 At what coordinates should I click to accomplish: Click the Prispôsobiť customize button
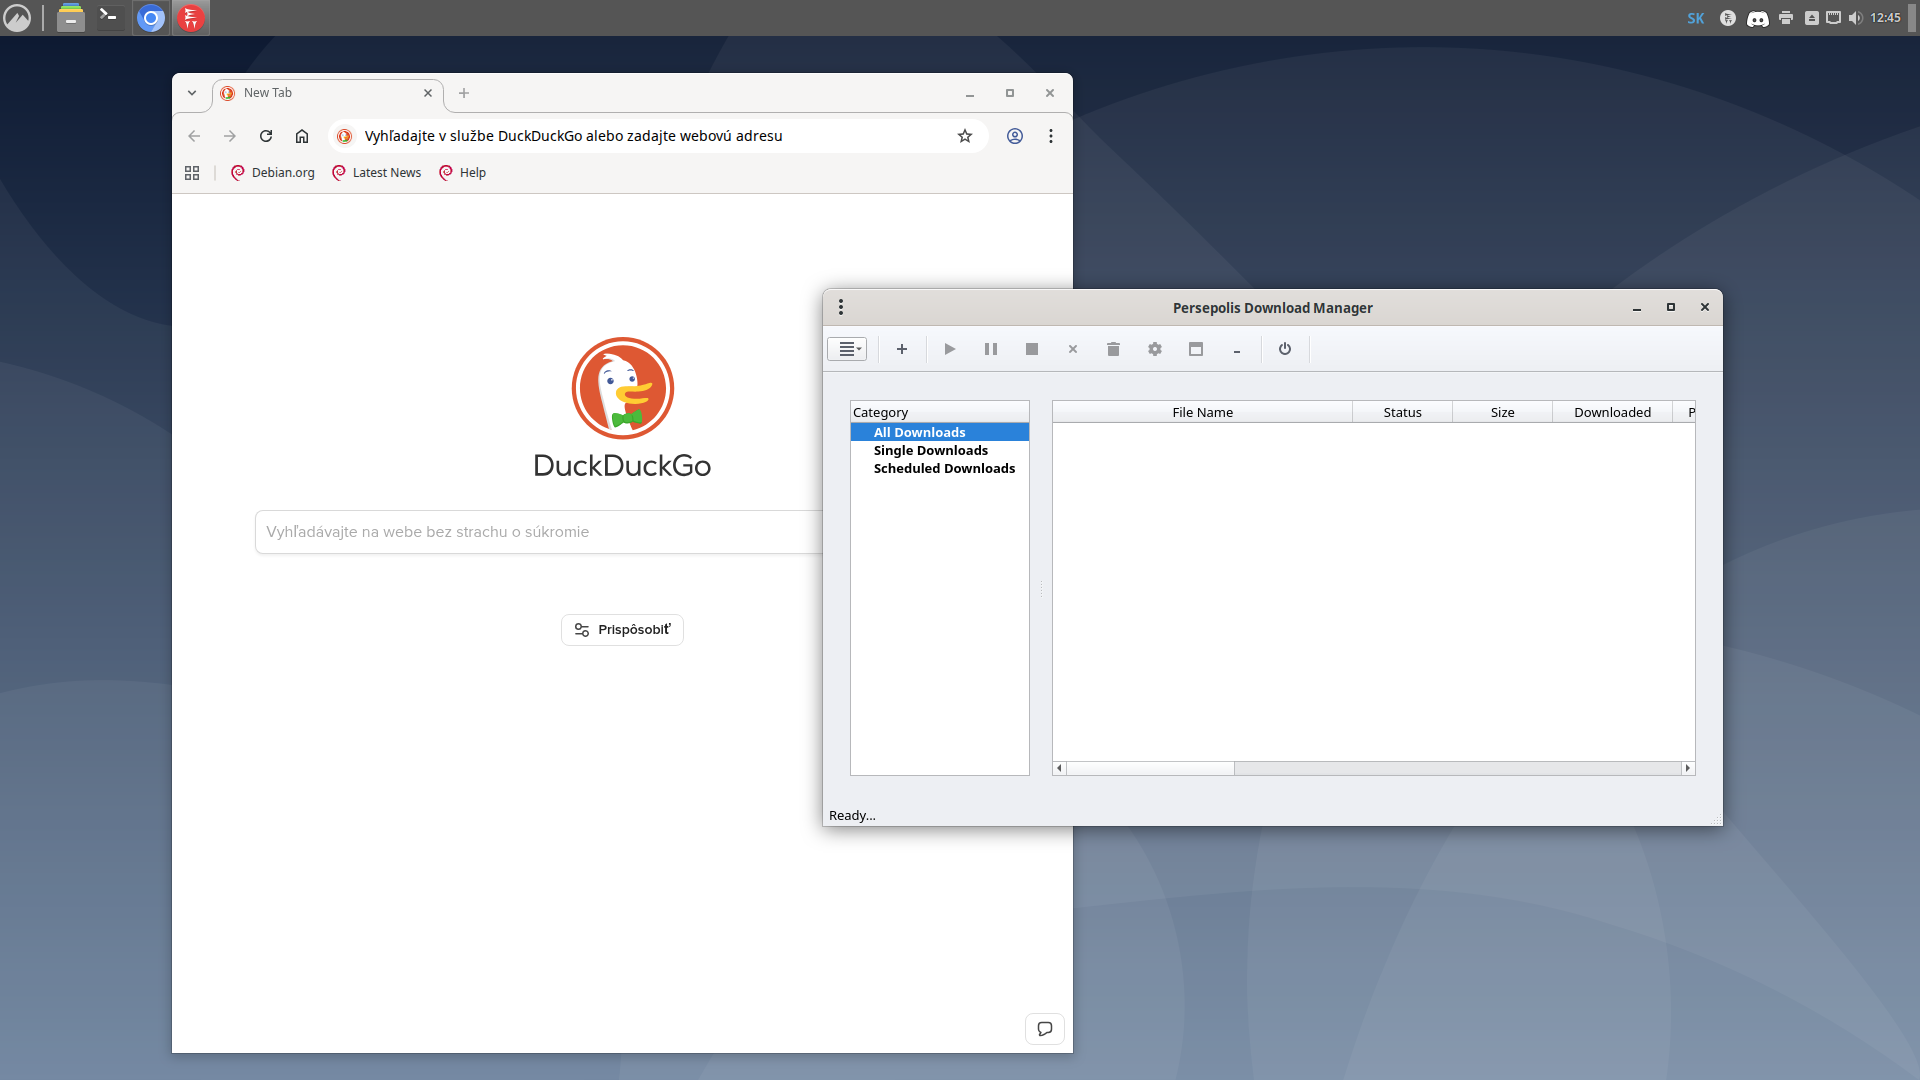click(x=622, y=630)
